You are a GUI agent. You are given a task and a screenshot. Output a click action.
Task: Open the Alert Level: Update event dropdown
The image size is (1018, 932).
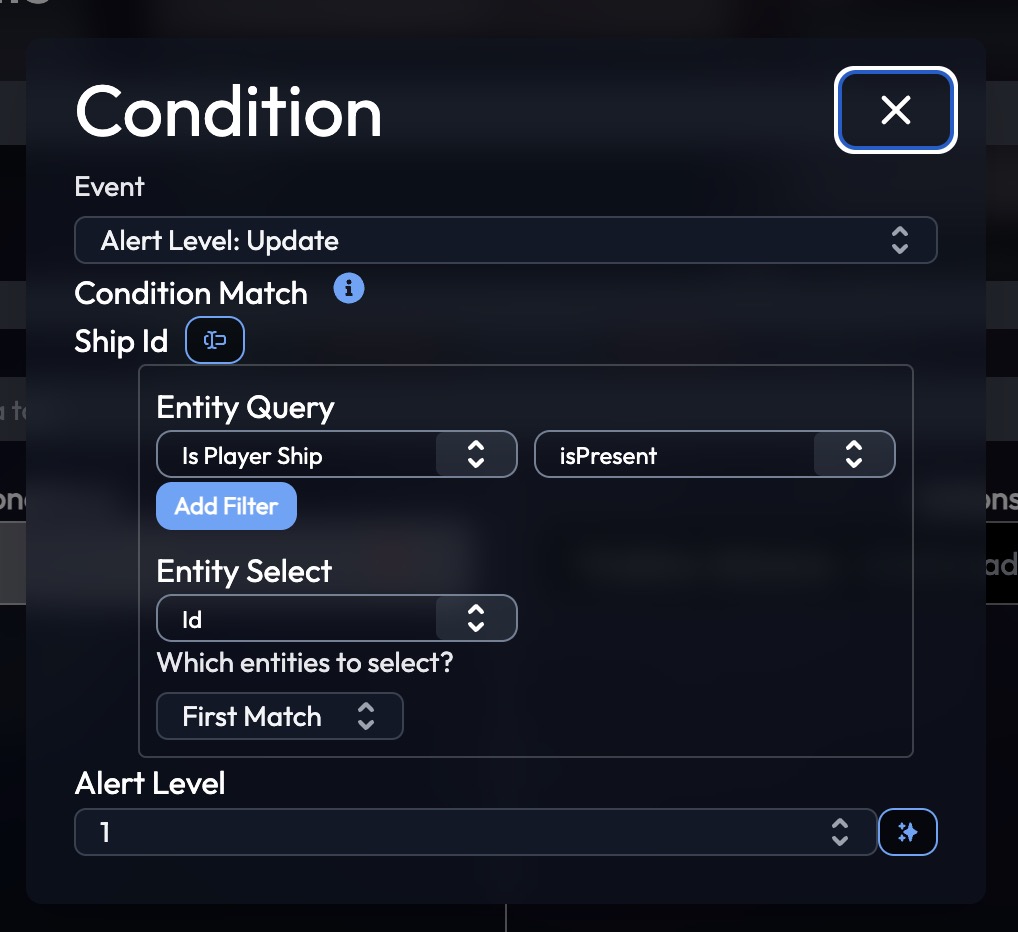pyautogui.click(x=506, y=240)
